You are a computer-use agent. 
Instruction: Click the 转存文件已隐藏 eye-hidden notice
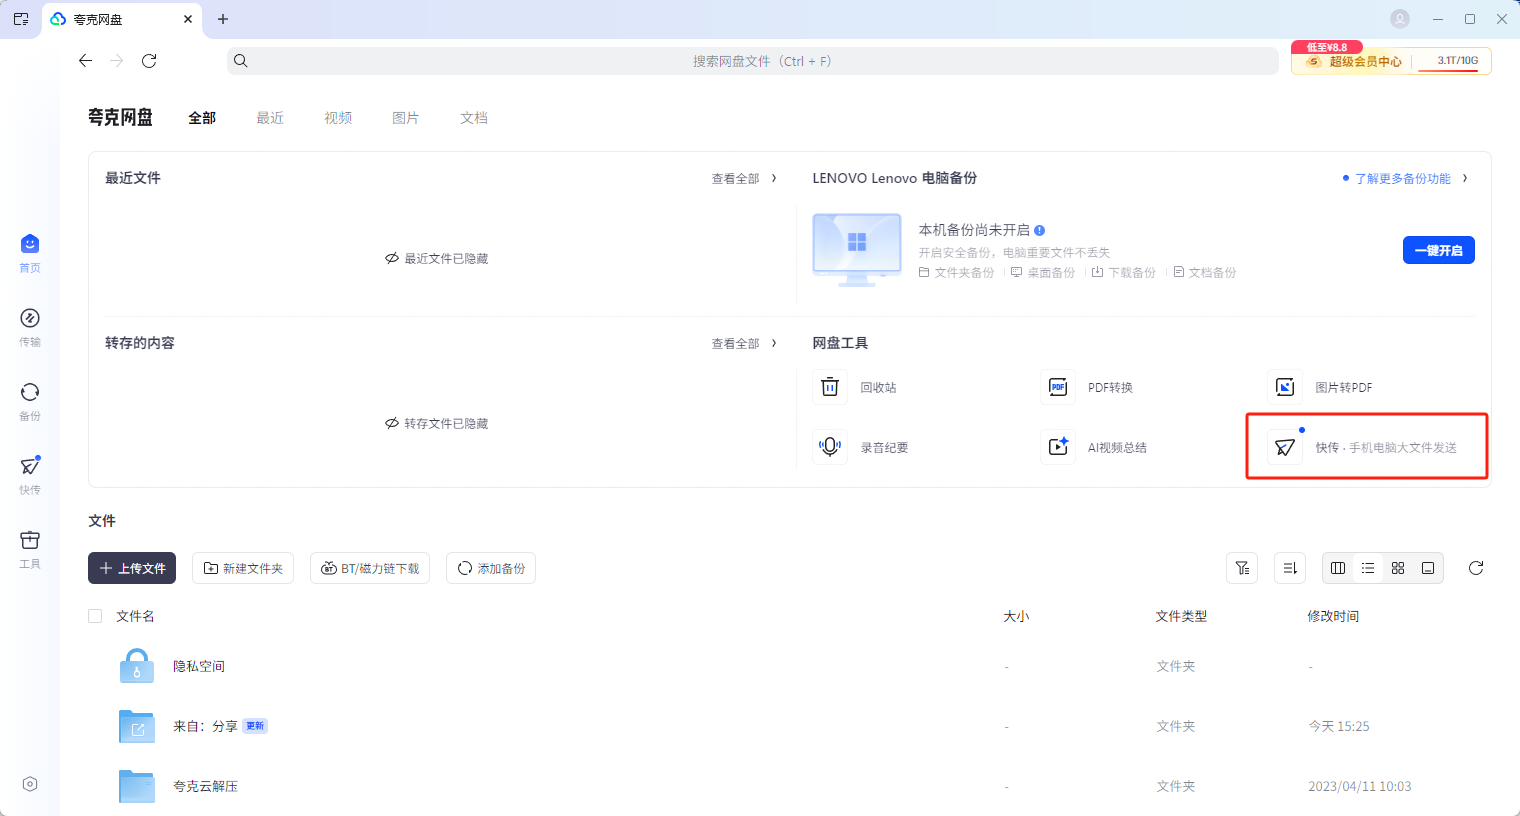(437, 423)
